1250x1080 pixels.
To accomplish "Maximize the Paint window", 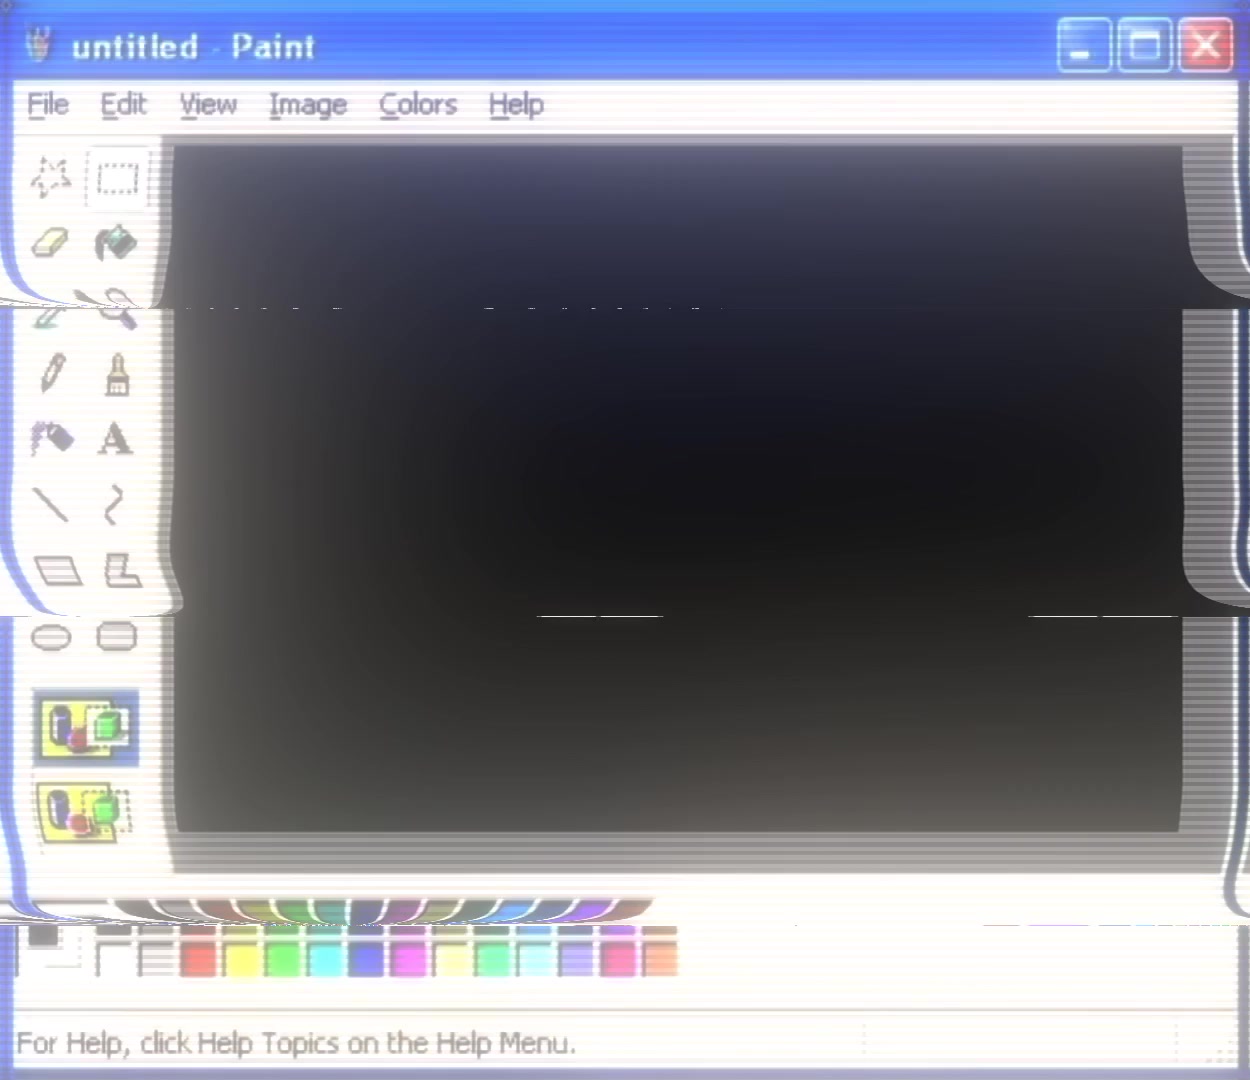I will (1144, 45).
